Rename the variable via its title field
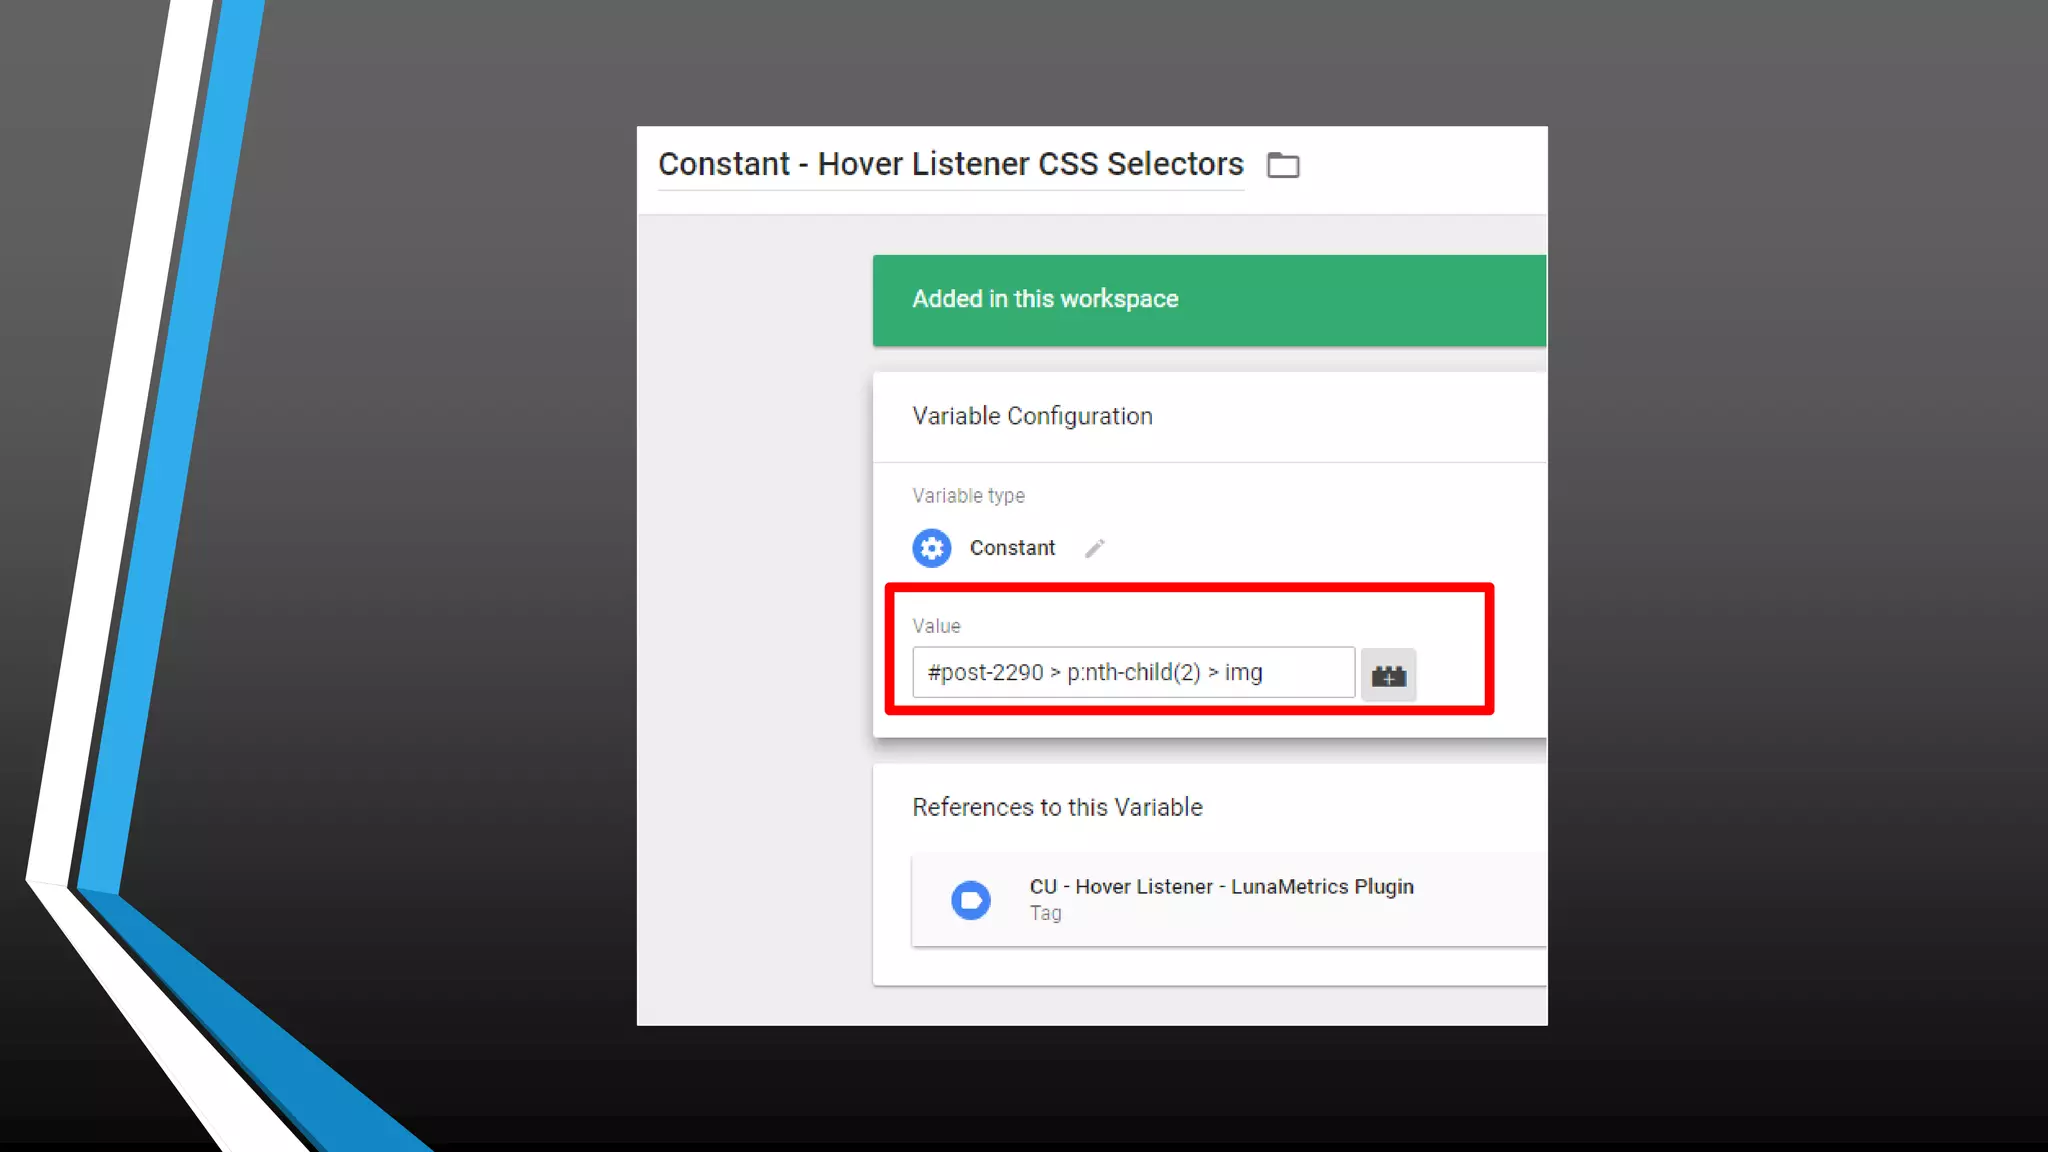2048x1152 pixels. coord(950,164)
